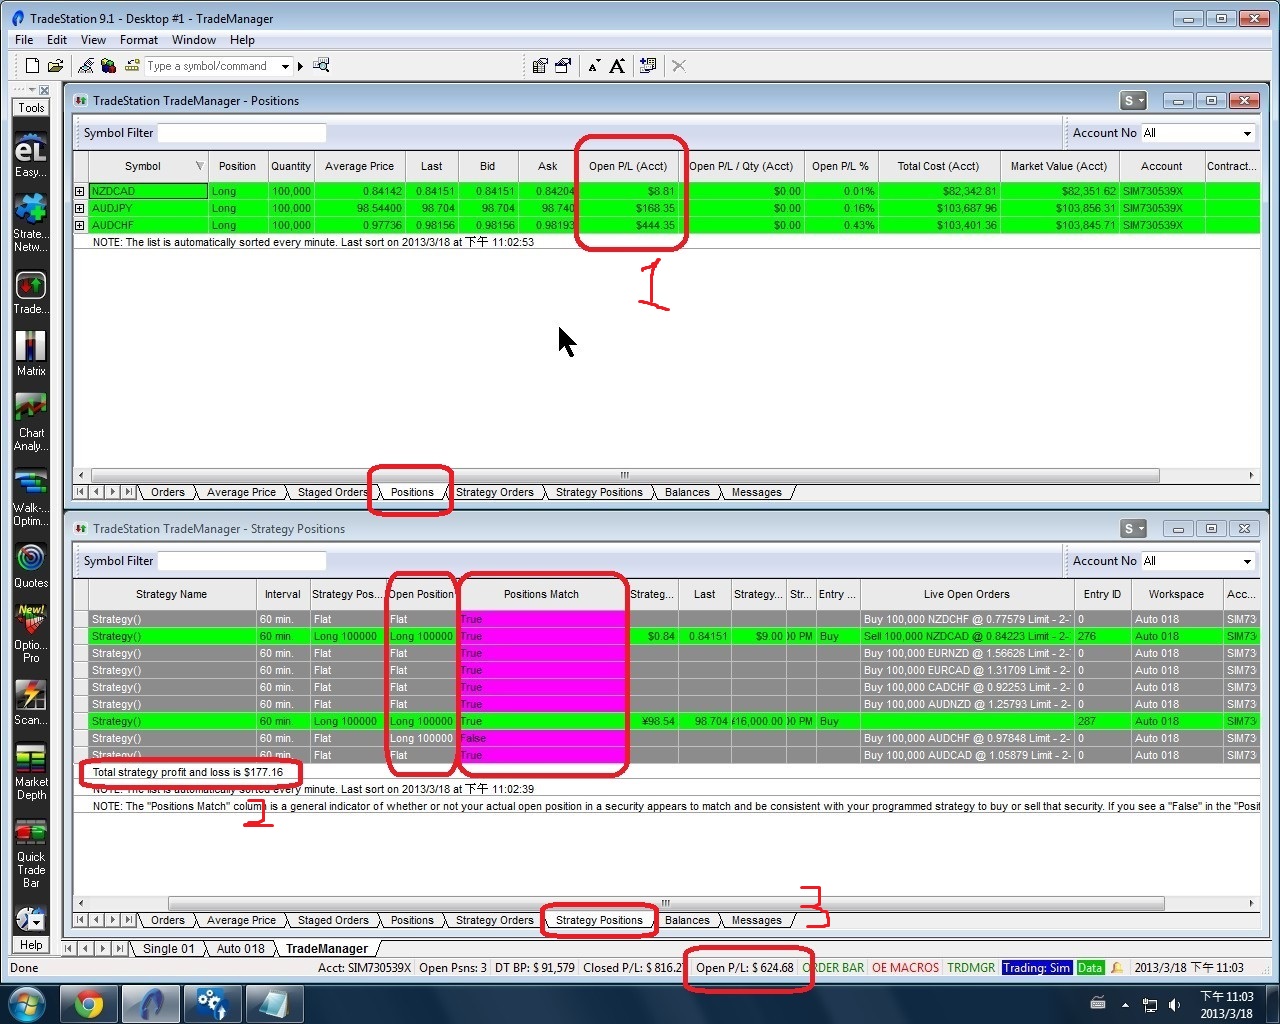Click the window layout icon before the X

648,66
